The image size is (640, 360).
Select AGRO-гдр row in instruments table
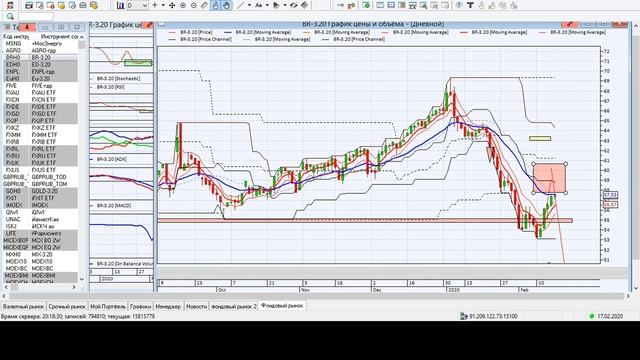40,51
